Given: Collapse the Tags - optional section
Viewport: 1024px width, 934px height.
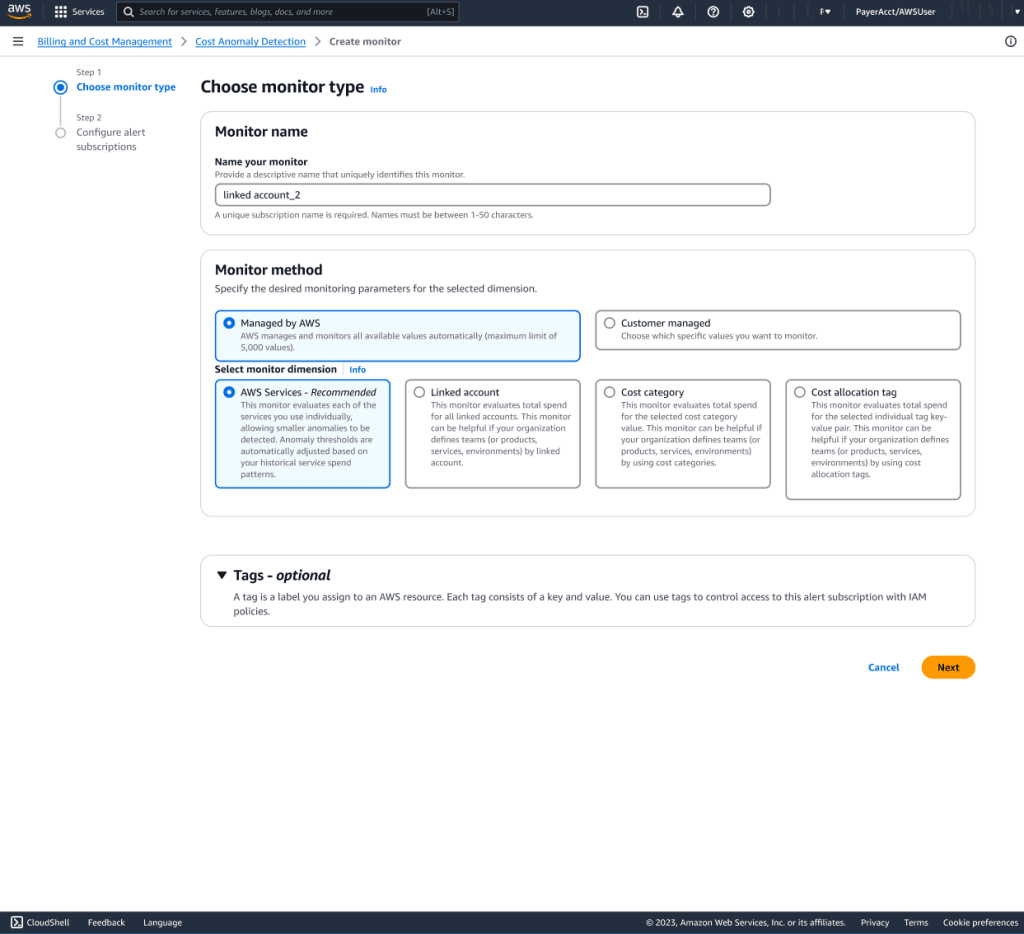Looking at the screenshot, I should (x=222, y=574).
